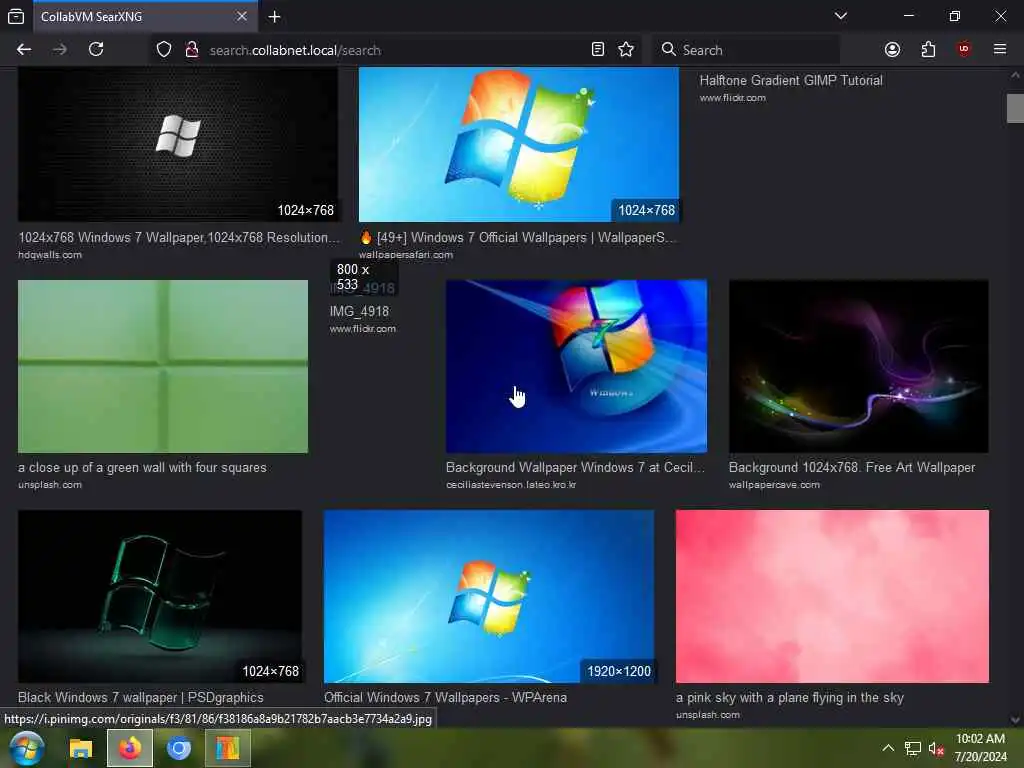
Task: Open the tracking protection shield icon
Action: click(164, 50)
